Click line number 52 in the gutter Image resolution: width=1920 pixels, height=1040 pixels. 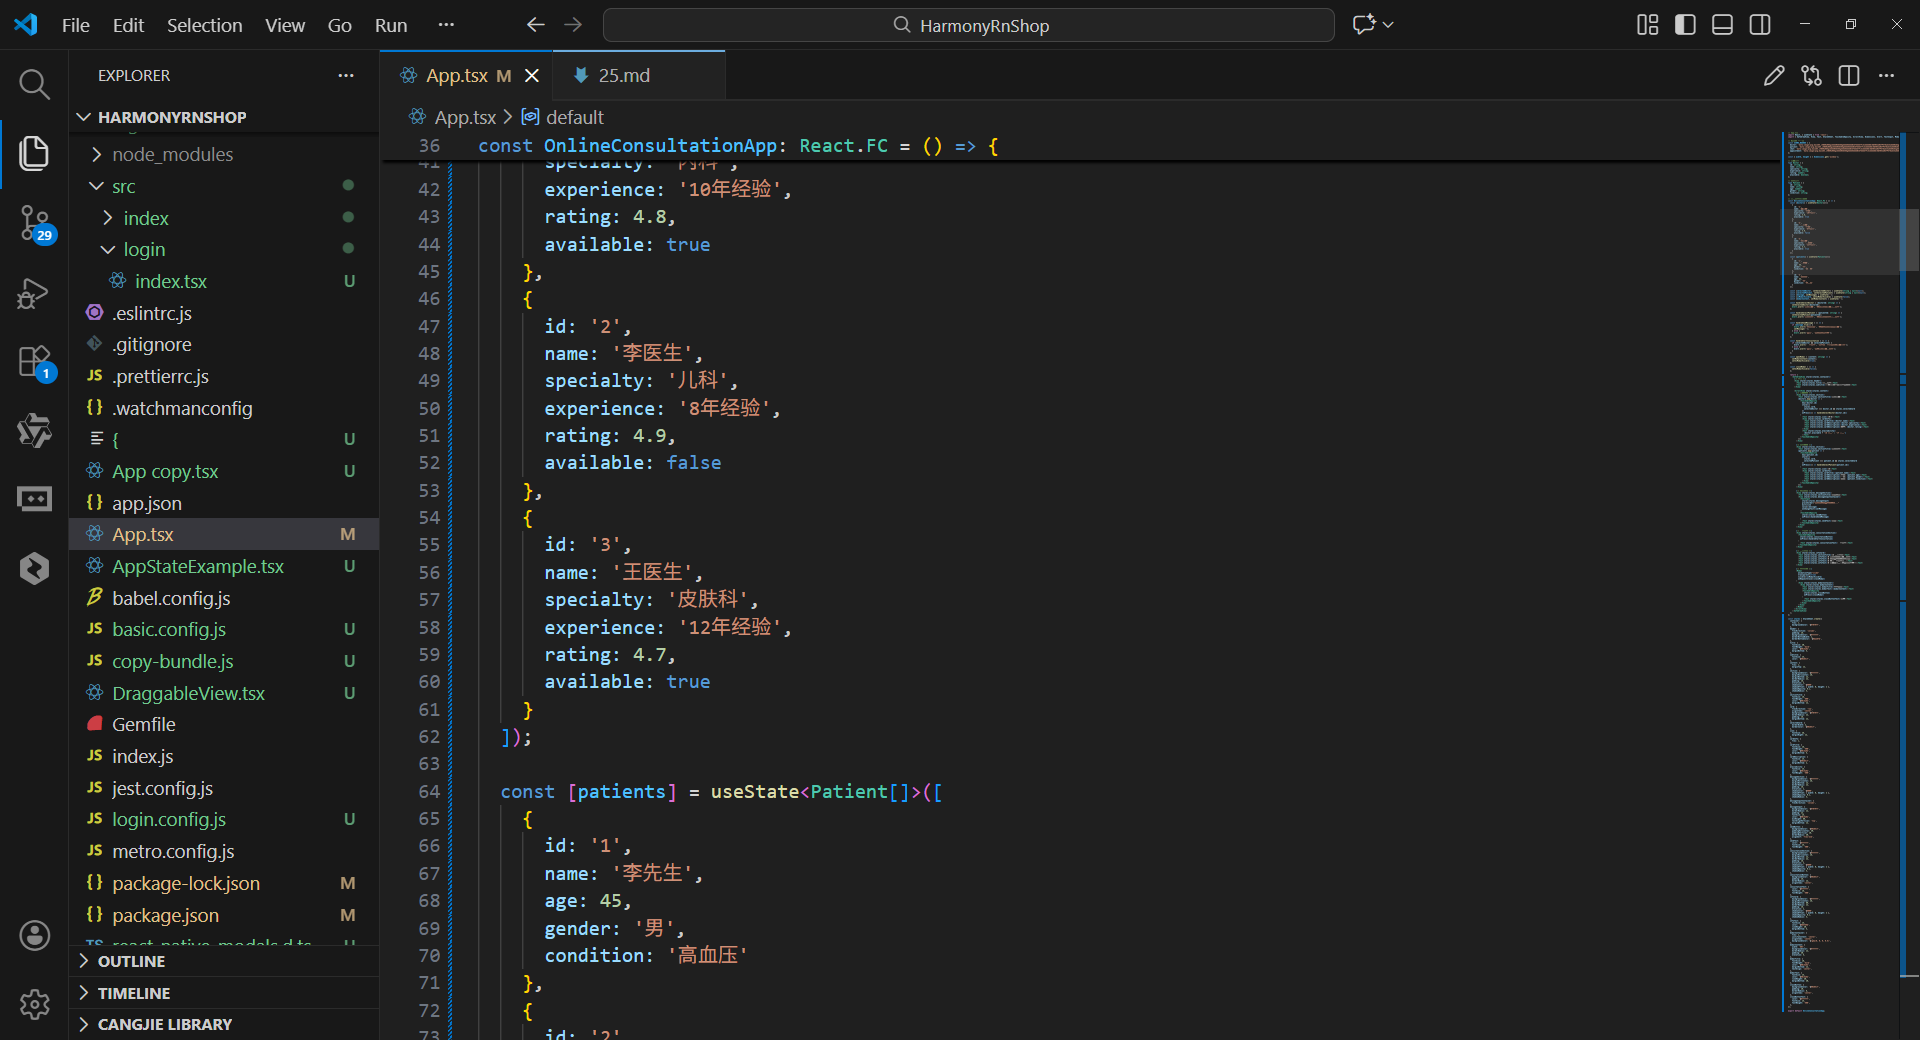tap(429, 463)
